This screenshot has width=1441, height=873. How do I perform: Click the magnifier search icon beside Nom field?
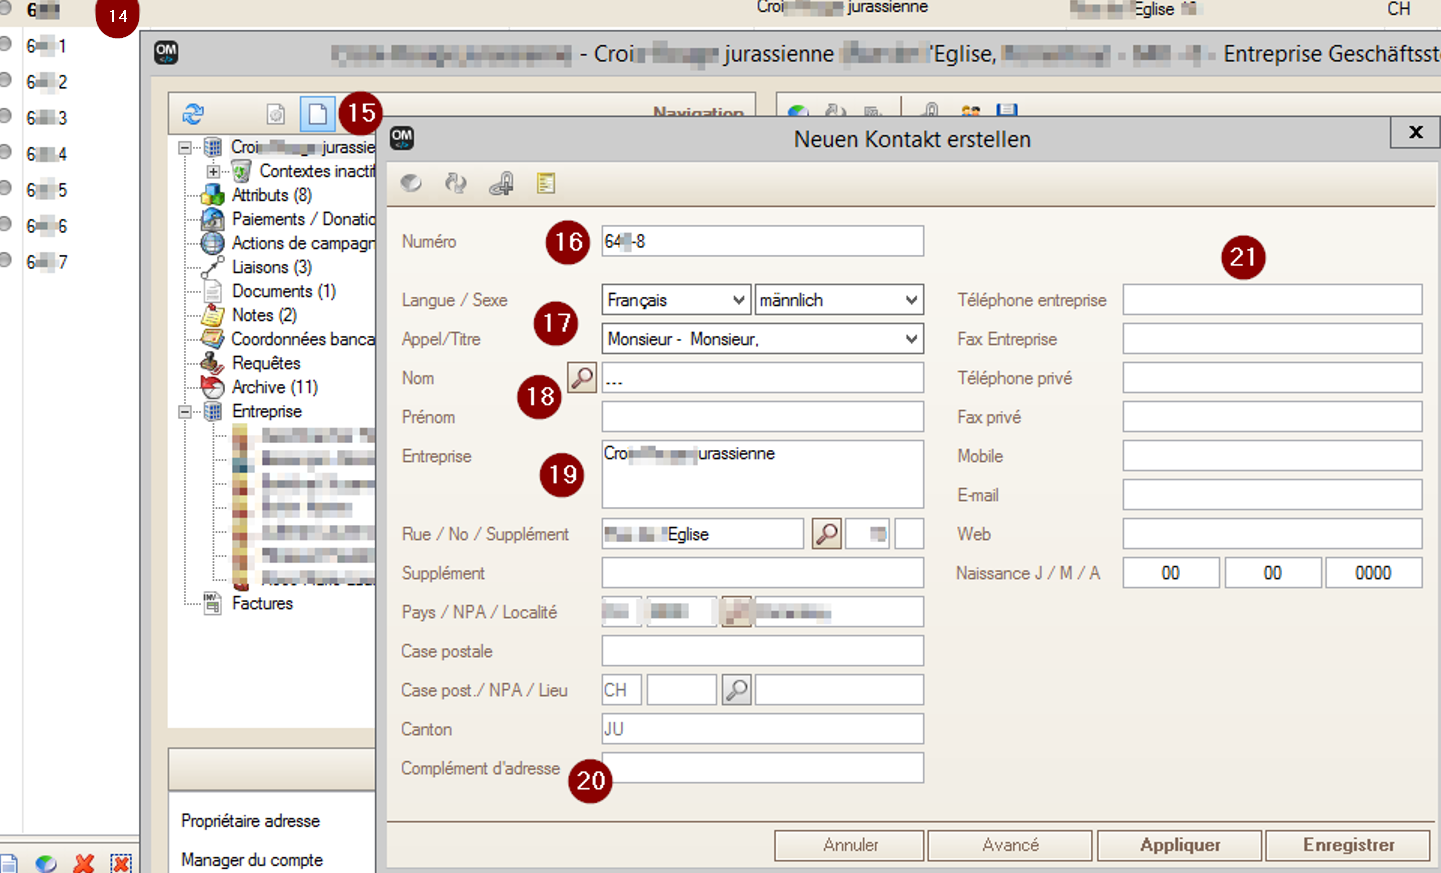pos(582,377)
